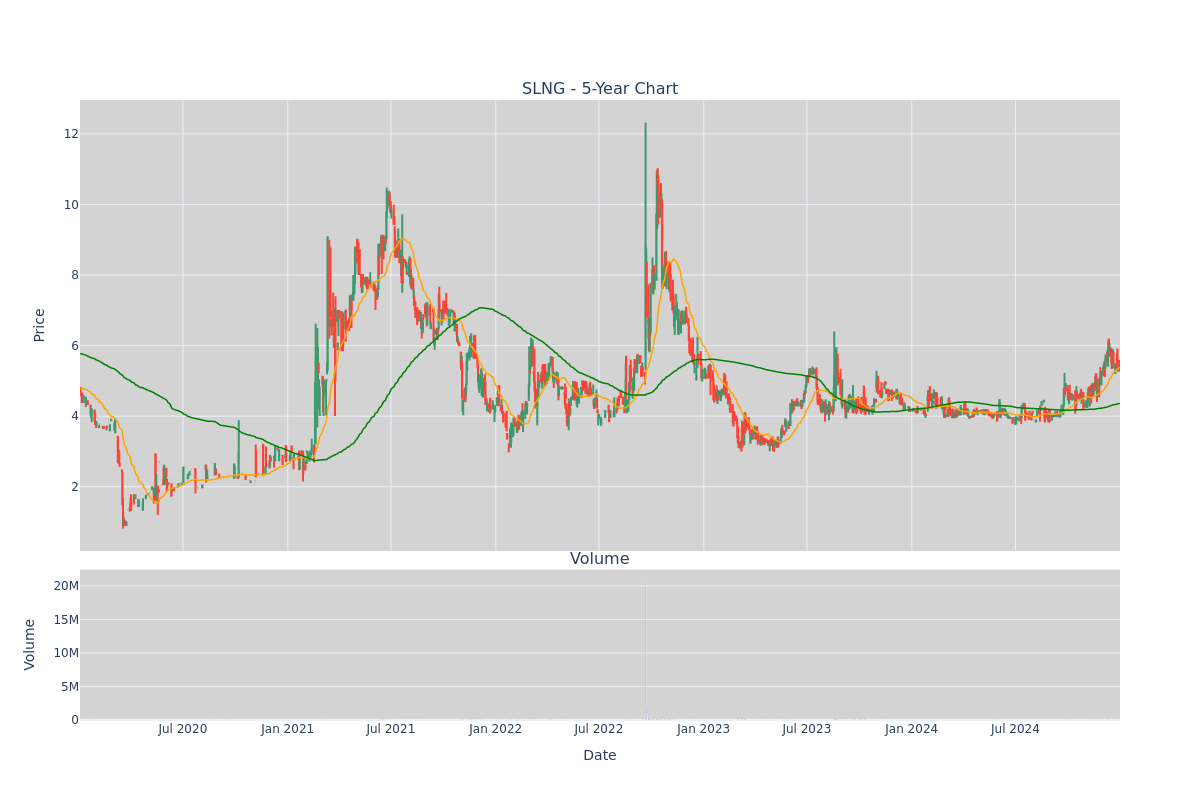Click the price axis value "4"
Image resolution: width=1200 pixels, height=800 pixels.
coord(74,416)
